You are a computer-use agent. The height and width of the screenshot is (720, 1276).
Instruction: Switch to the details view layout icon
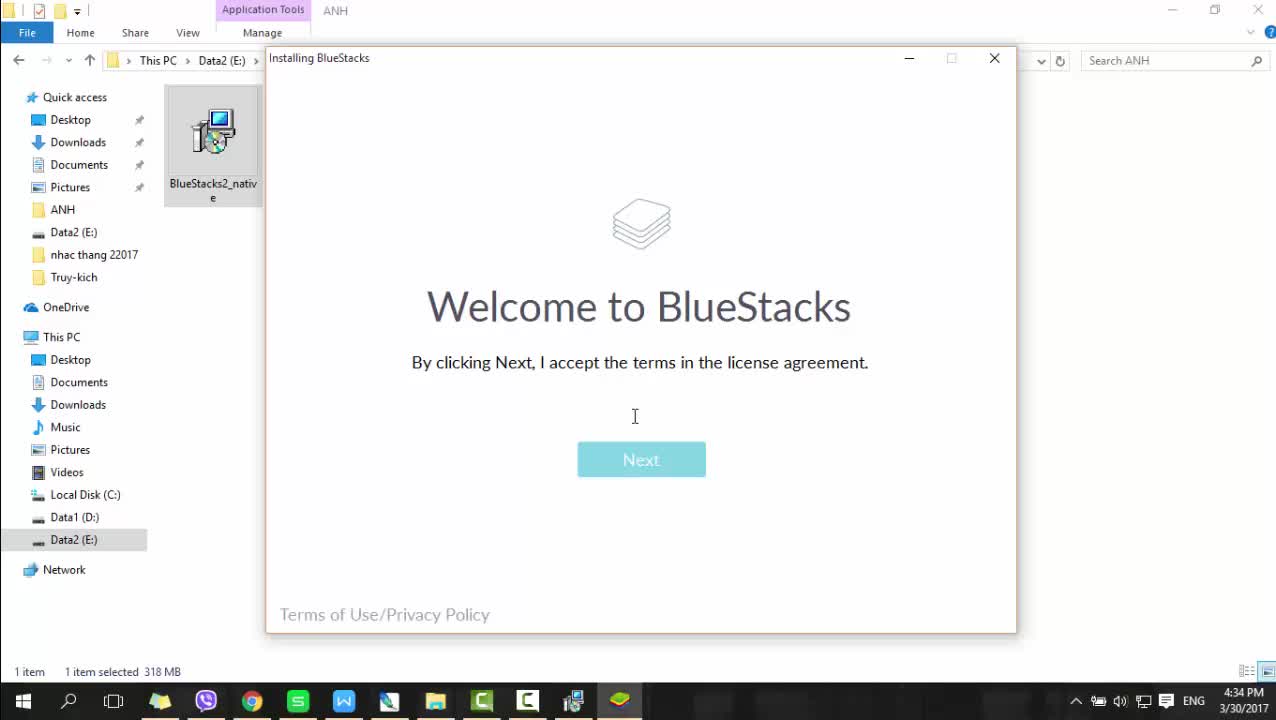(1247, 671)
